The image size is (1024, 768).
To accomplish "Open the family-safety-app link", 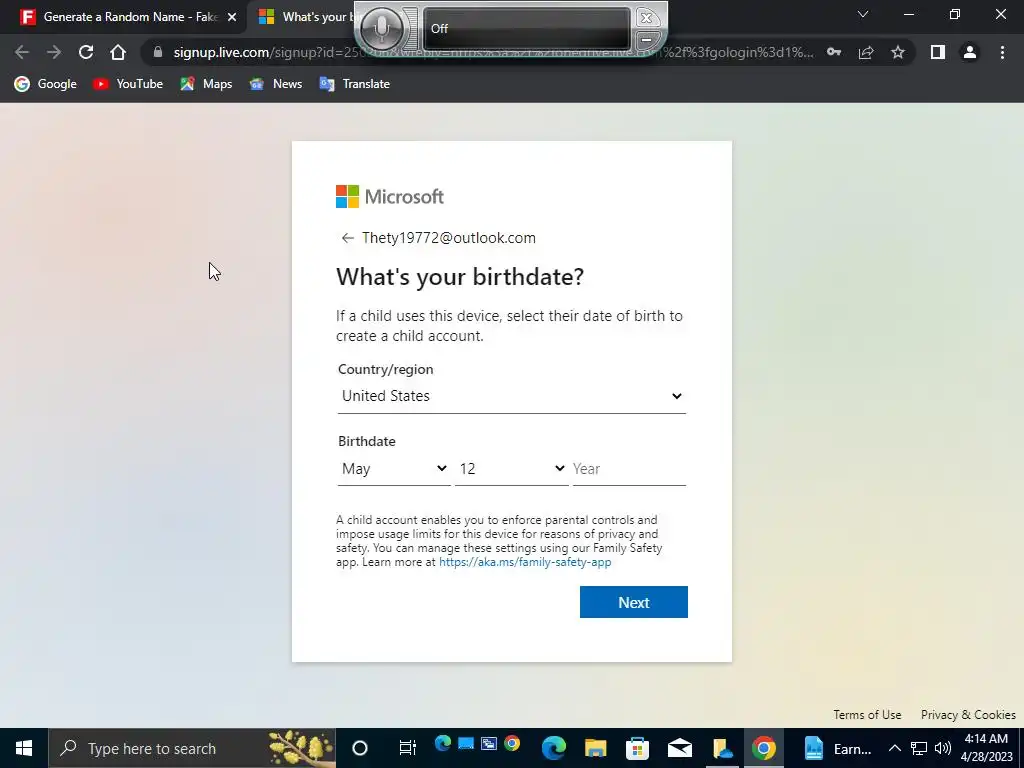I will (525, 562).
